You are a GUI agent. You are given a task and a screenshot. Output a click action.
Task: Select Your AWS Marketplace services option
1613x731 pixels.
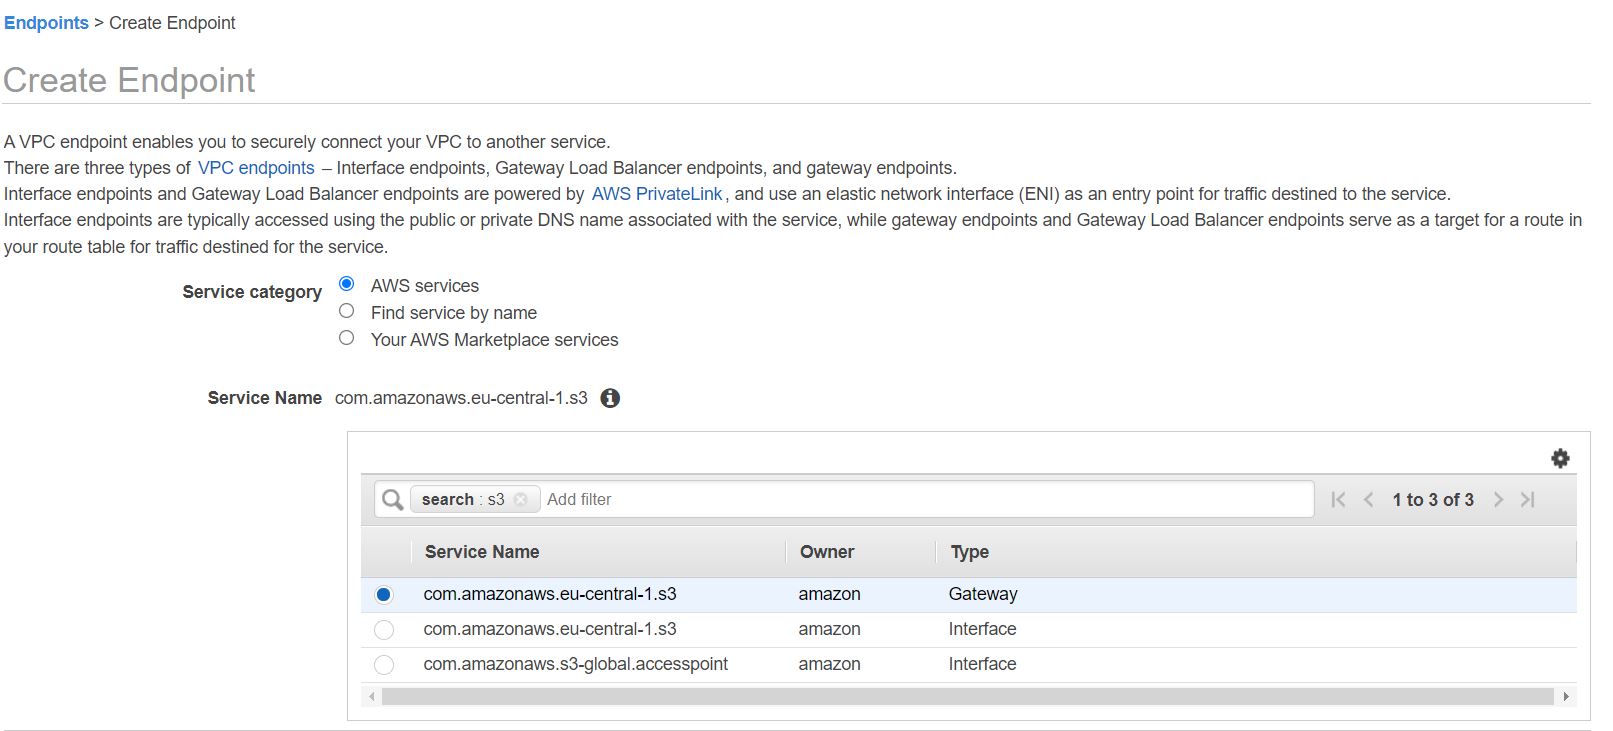pos(347,338)
